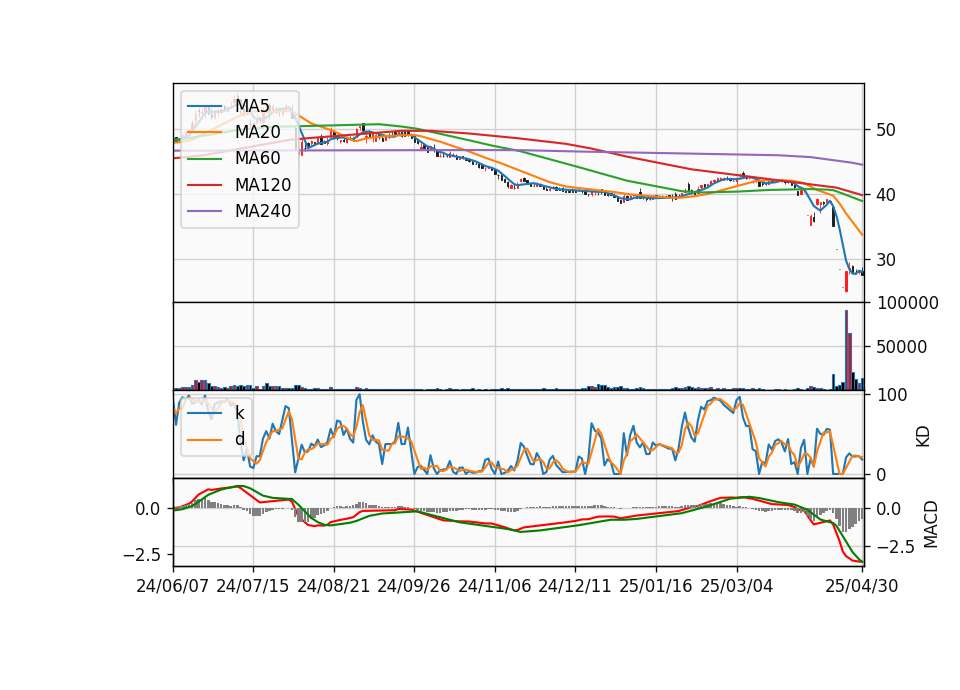Click the MA60 legend entry

point(236,158)
